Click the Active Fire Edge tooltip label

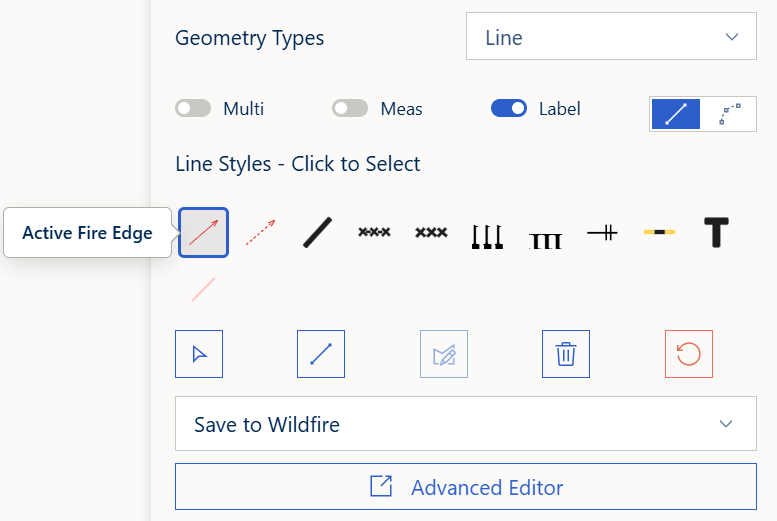87,232
